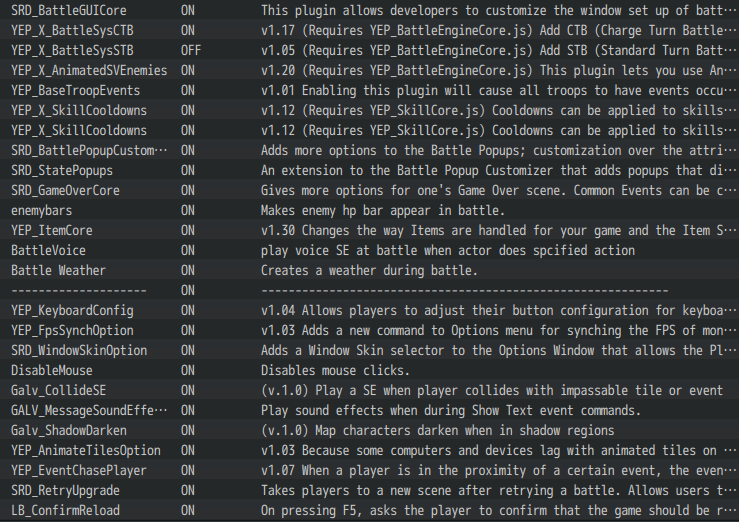Click the Galv_ShadowDarken plugin name
The height and width of the screenshot is (522, 739).
coord(69,430)
